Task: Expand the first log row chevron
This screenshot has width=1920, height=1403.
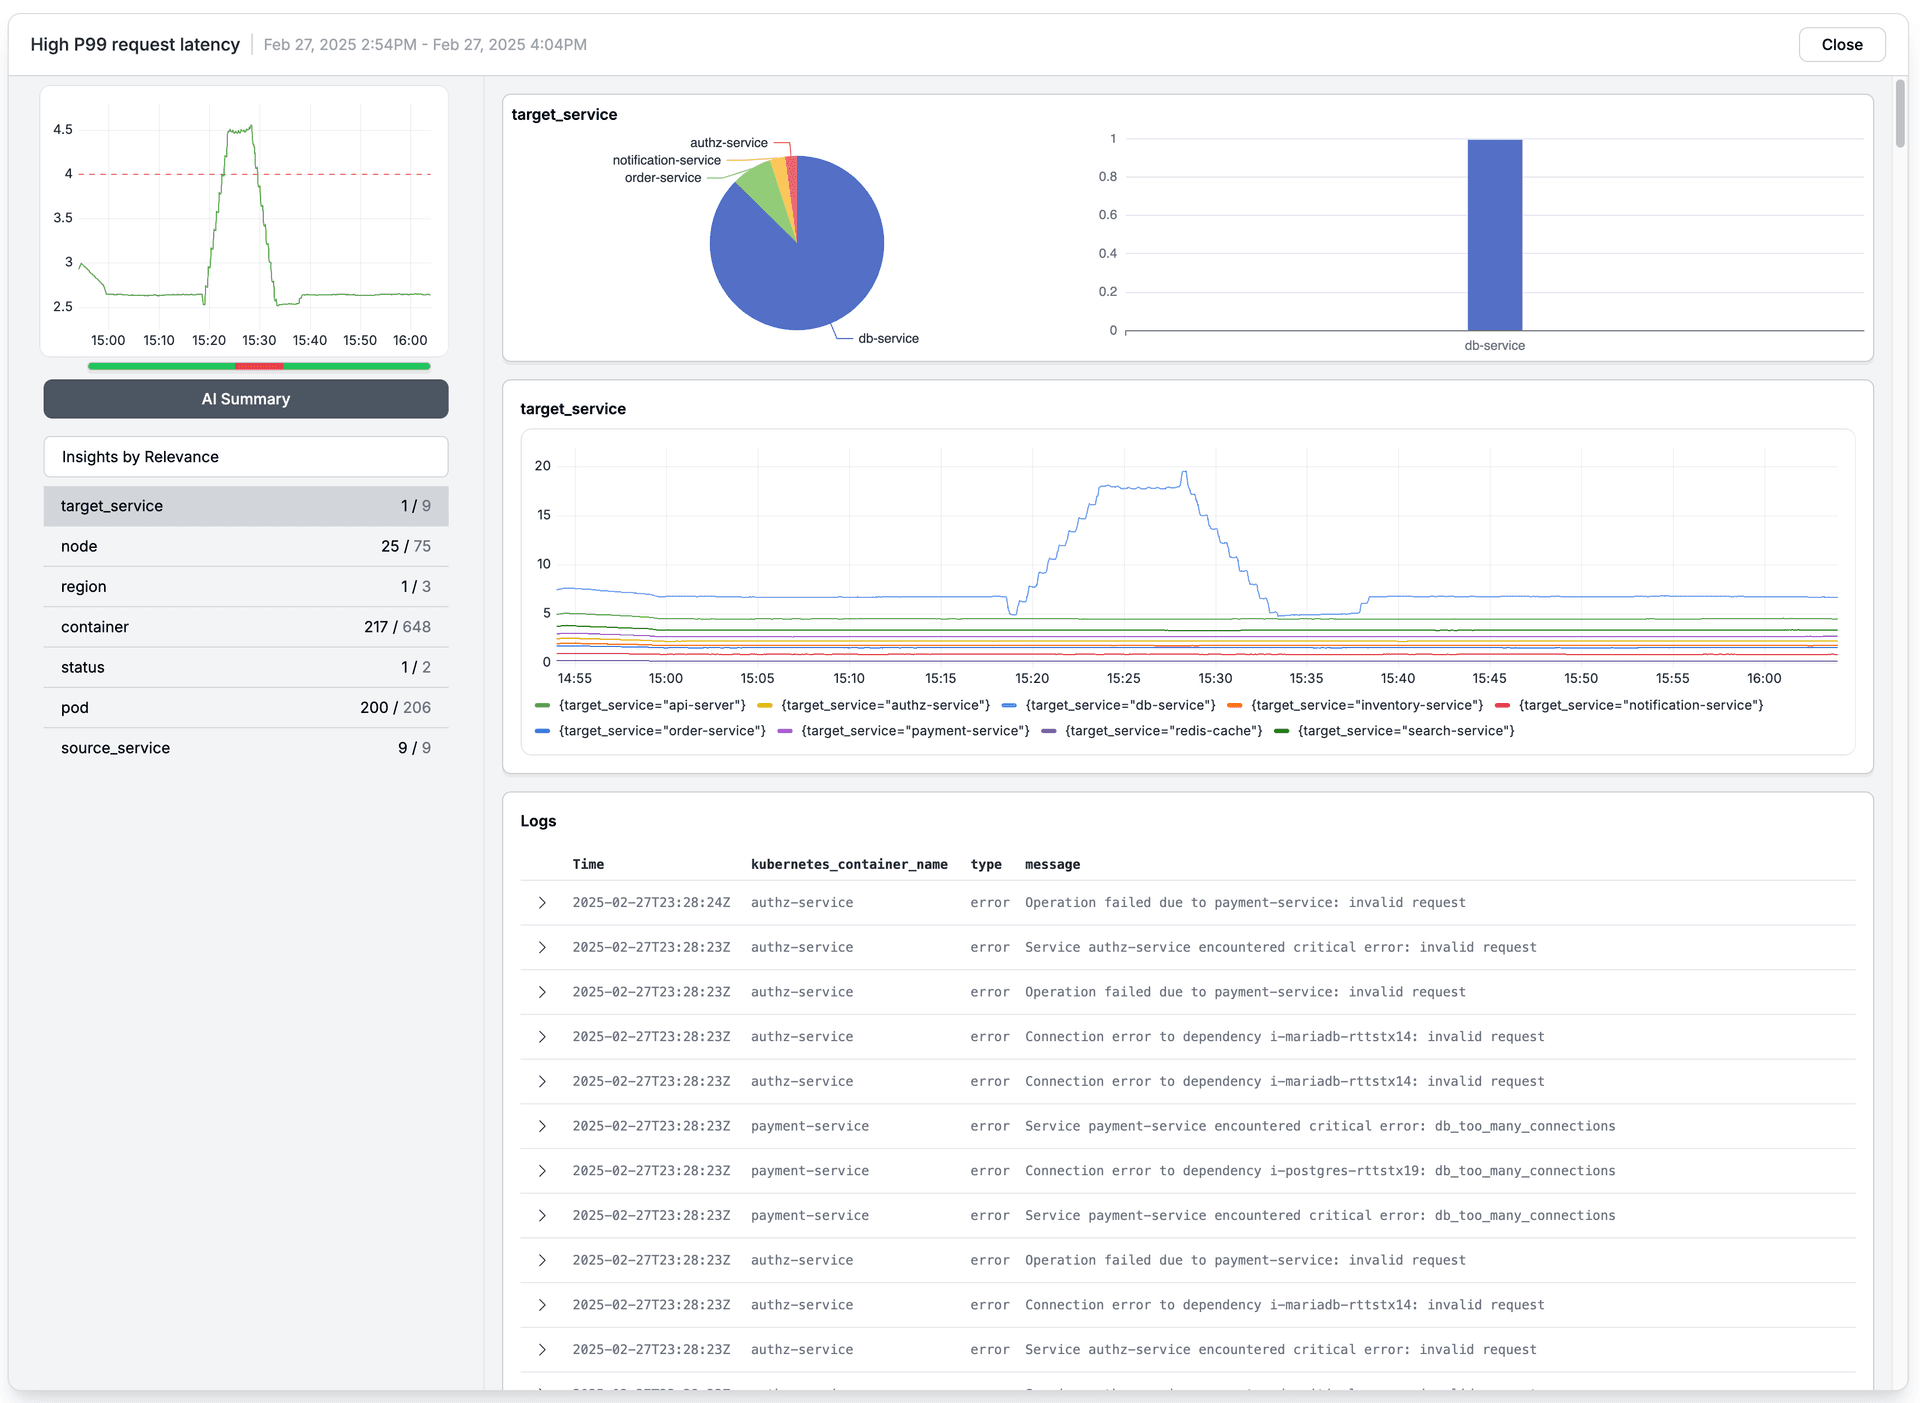Action: coord(542,903)
